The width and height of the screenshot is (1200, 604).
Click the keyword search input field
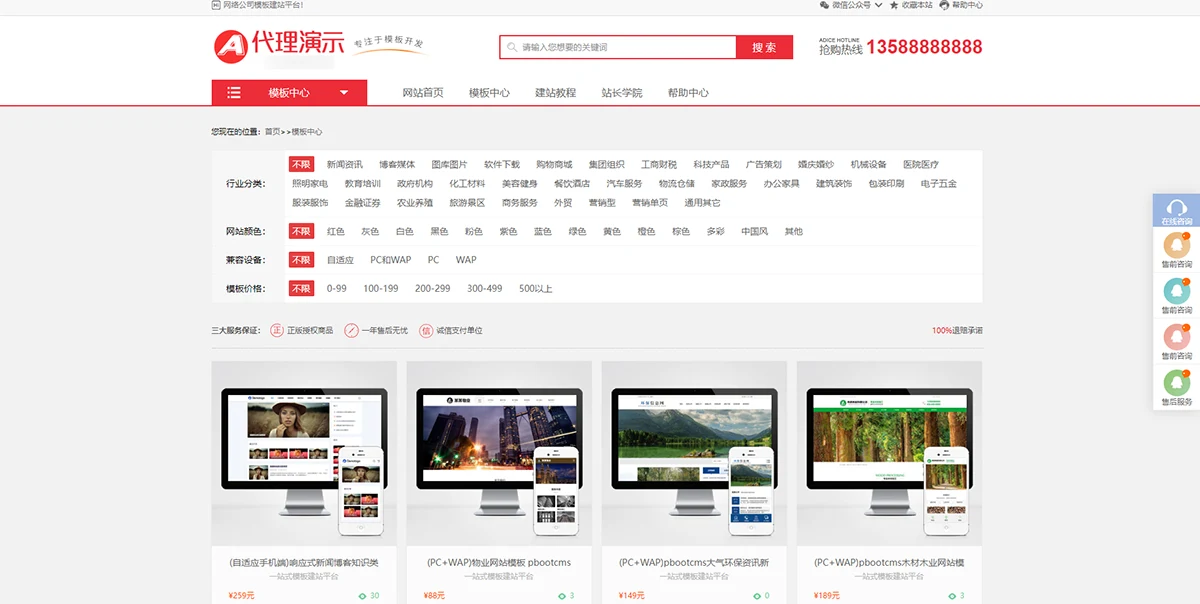(620, 47)
